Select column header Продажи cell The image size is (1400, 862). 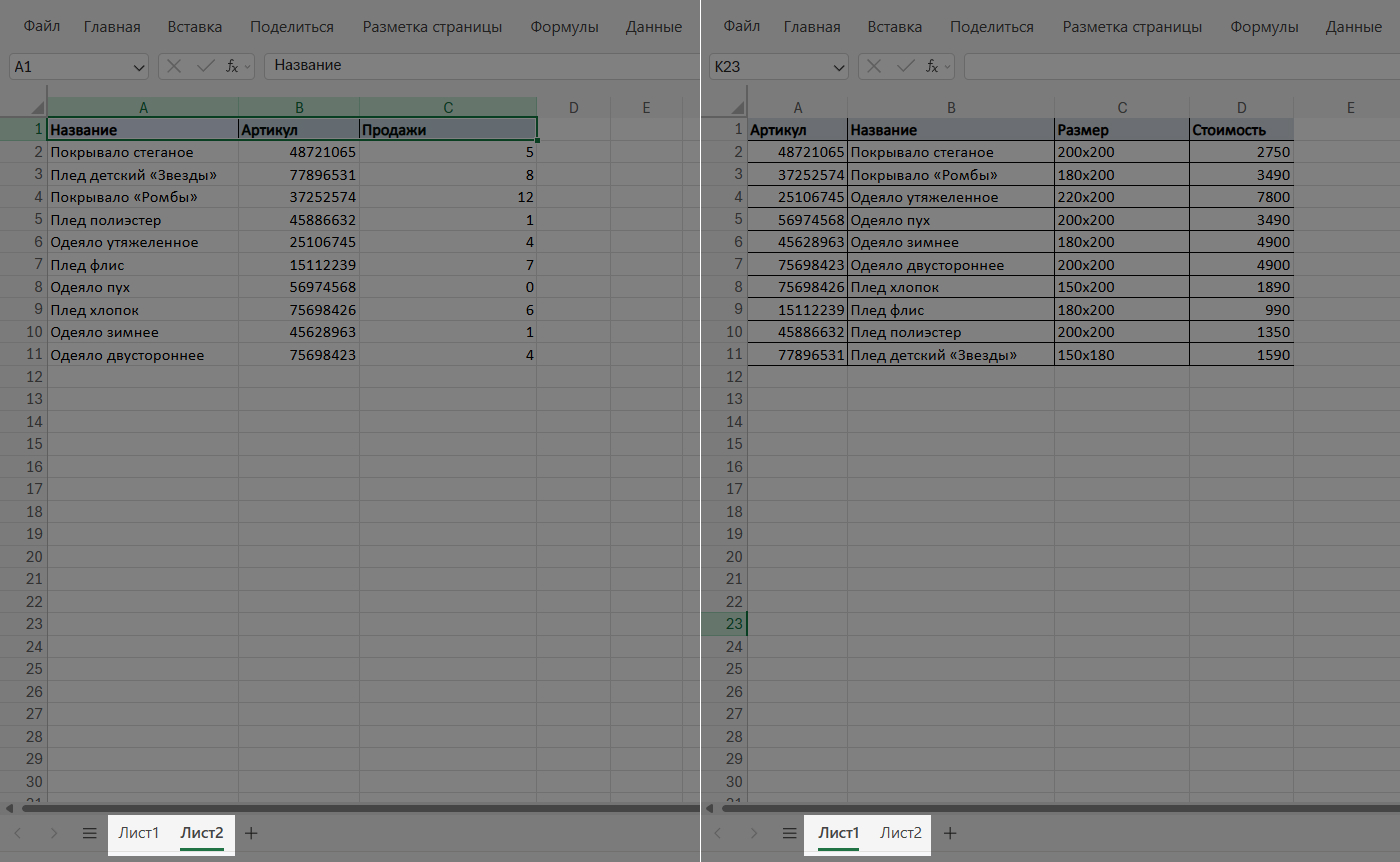447,130
